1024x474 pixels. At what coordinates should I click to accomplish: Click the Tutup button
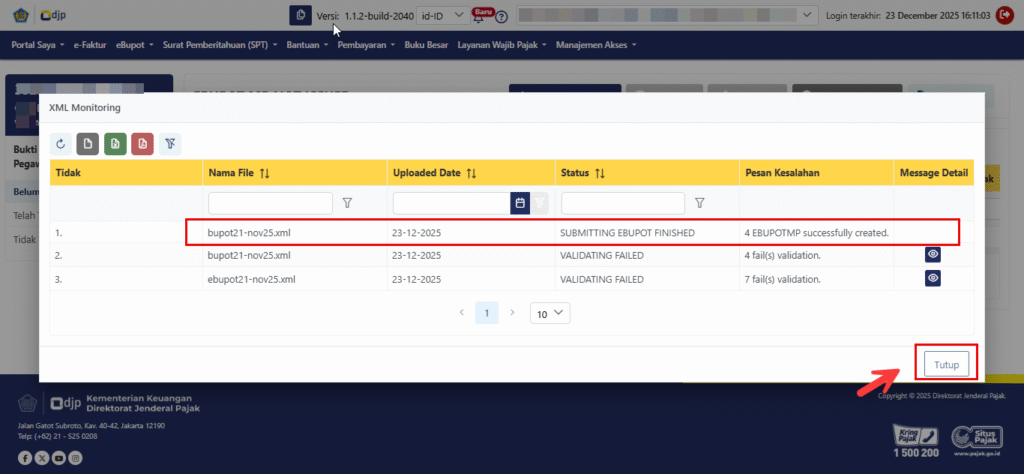[946, 365]
